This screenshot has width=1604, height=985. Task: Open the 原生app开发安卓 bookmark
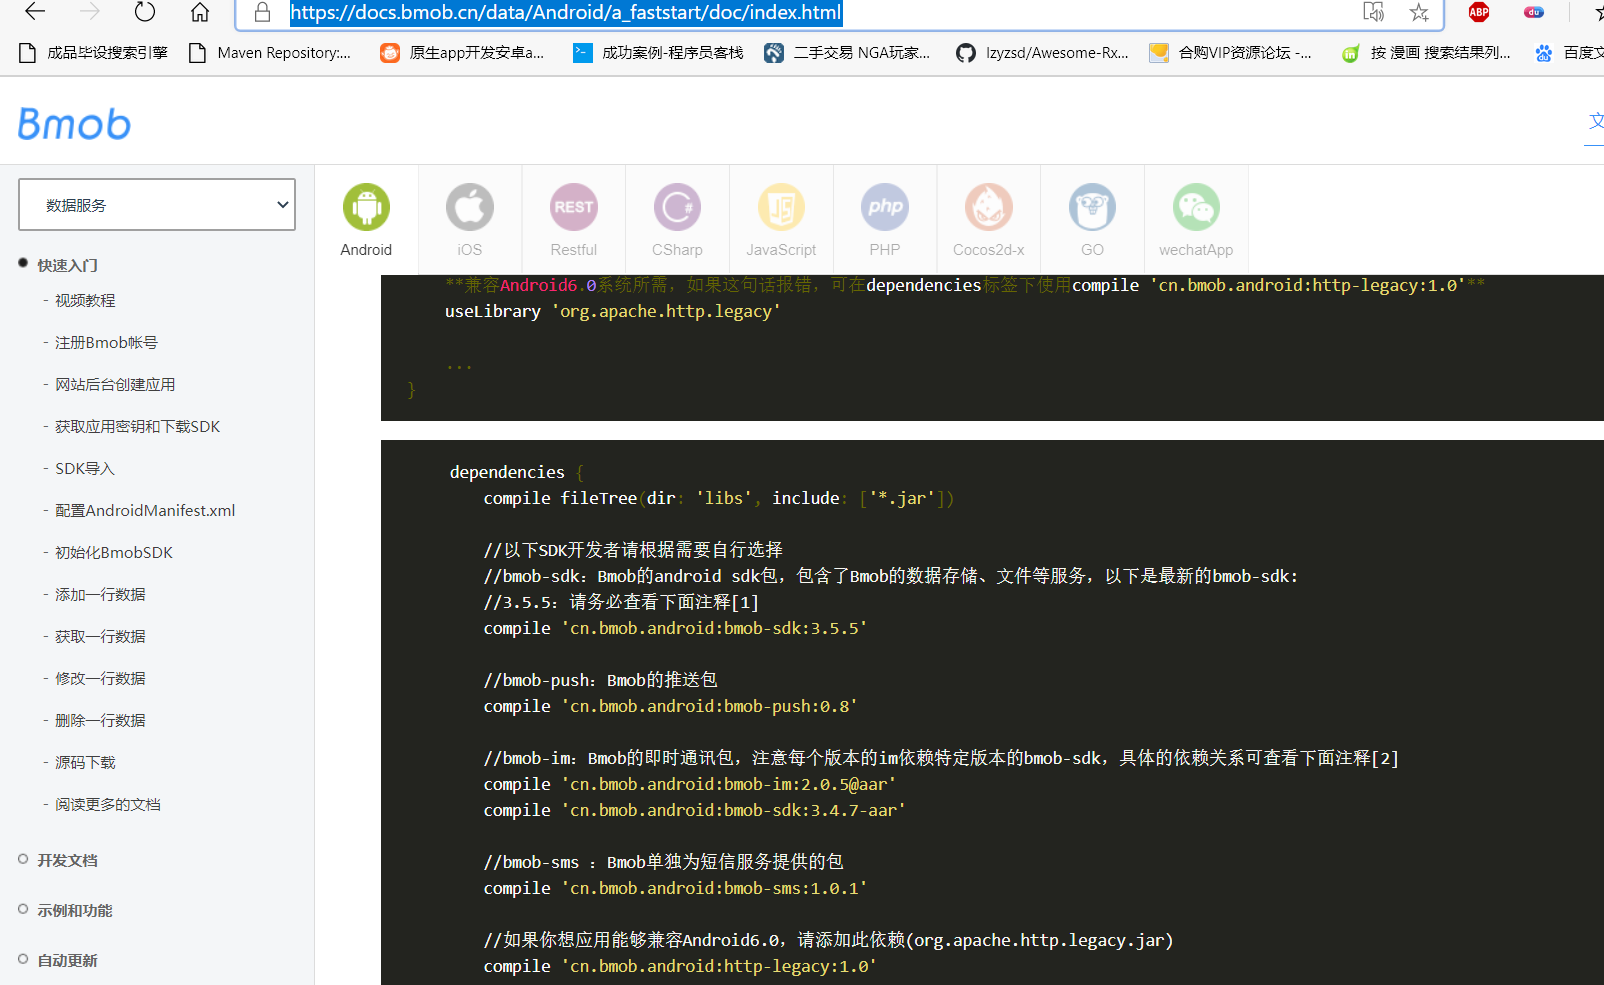click(x=462, y=53)
